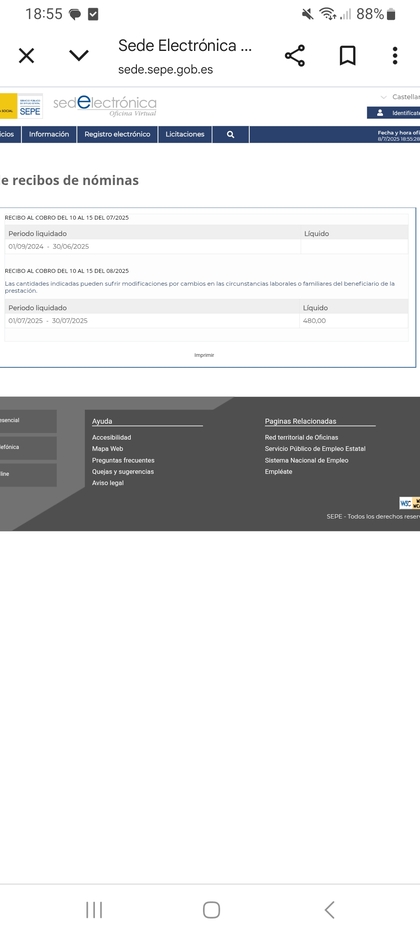Open the Licitaciones menu item

pos(185,134)
